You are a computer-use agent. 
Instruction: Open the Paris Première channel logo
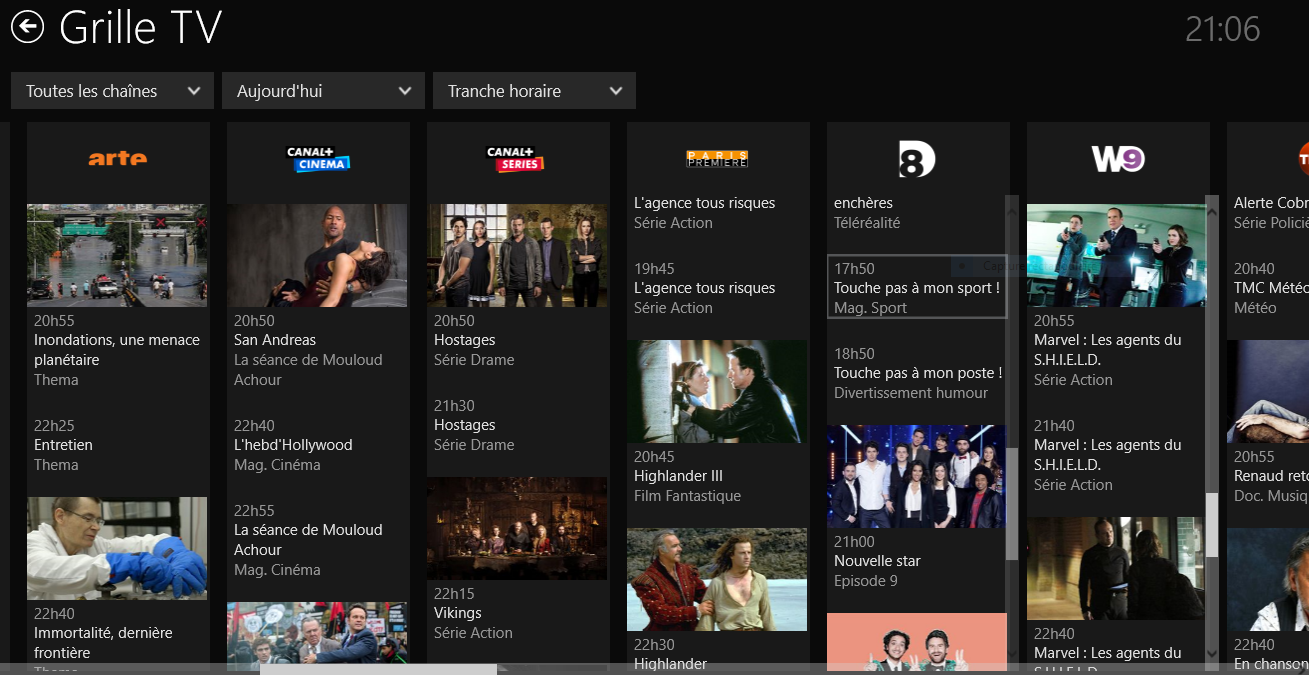(717, 158)
